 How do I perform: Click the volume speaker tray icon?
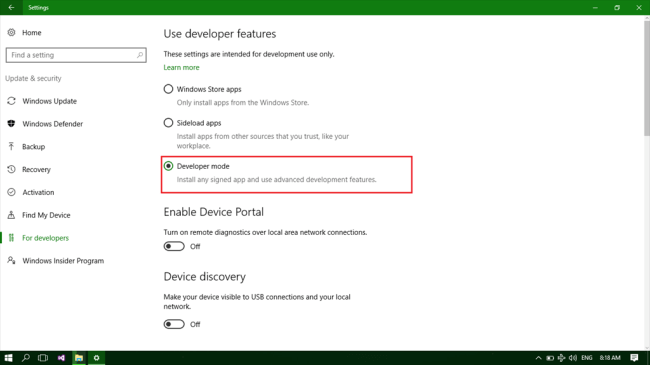pyautogui.click(x=573, y=358)
